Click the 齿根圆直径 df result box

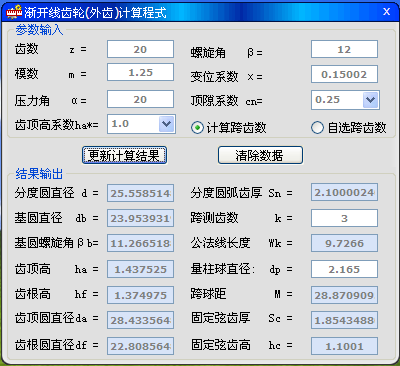[x=140, y=346]
